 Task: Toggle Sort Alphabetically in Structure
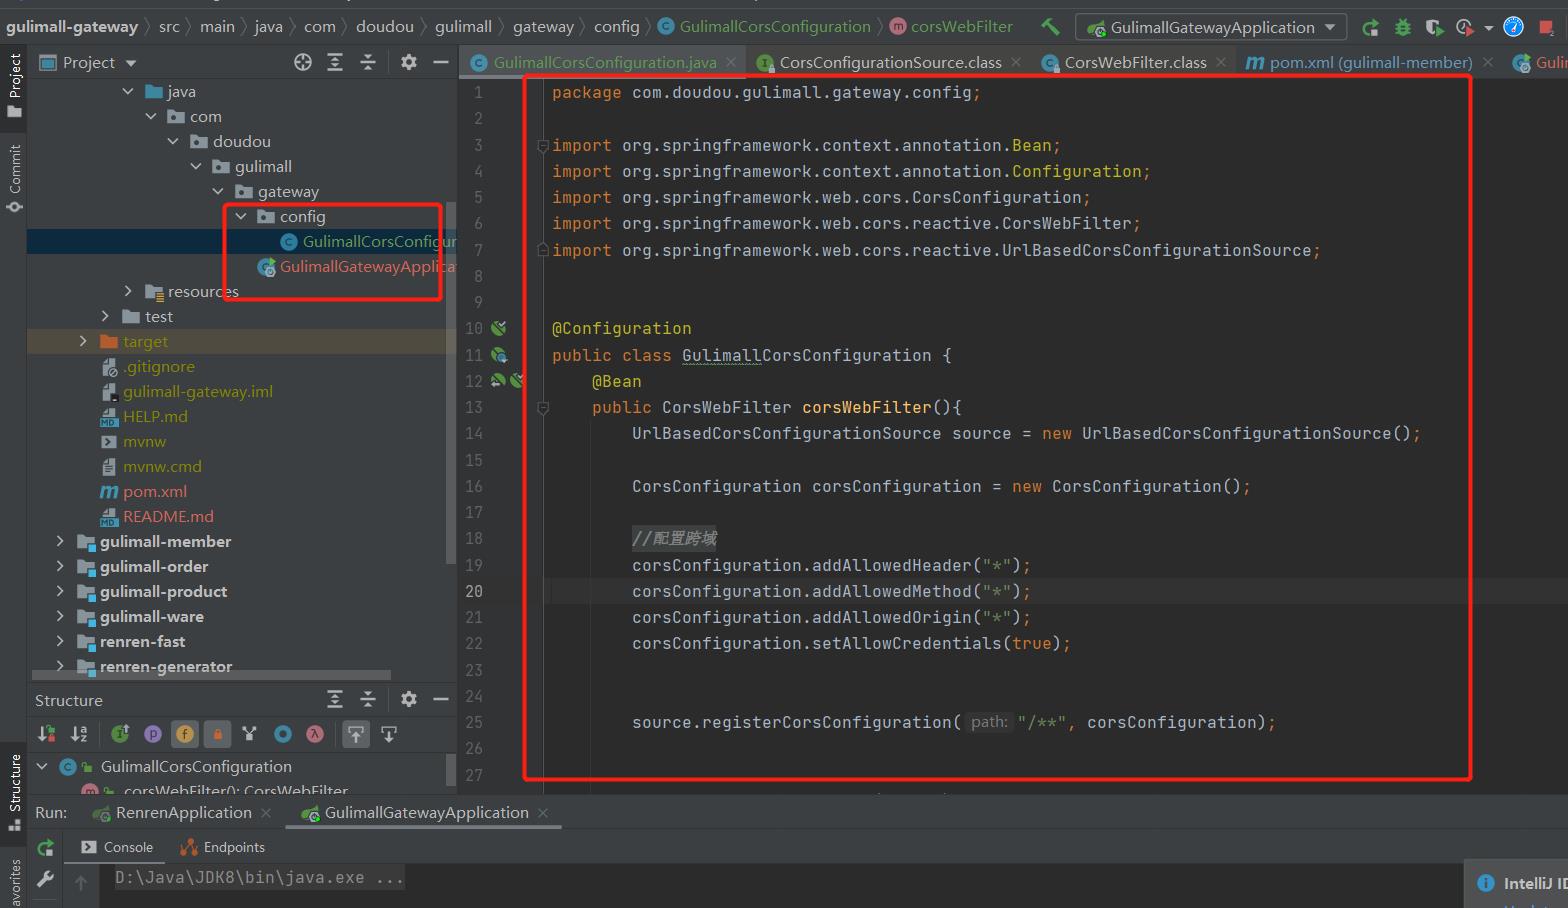(x=80, y=734)
